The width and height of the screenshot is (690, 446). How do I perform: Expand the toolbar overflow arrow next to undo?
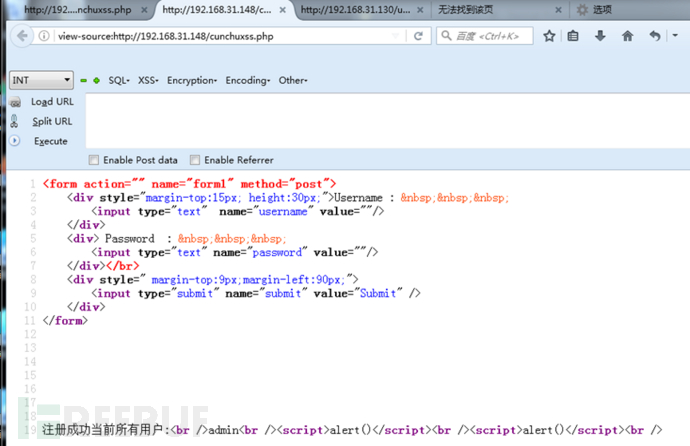click(675, 36)
